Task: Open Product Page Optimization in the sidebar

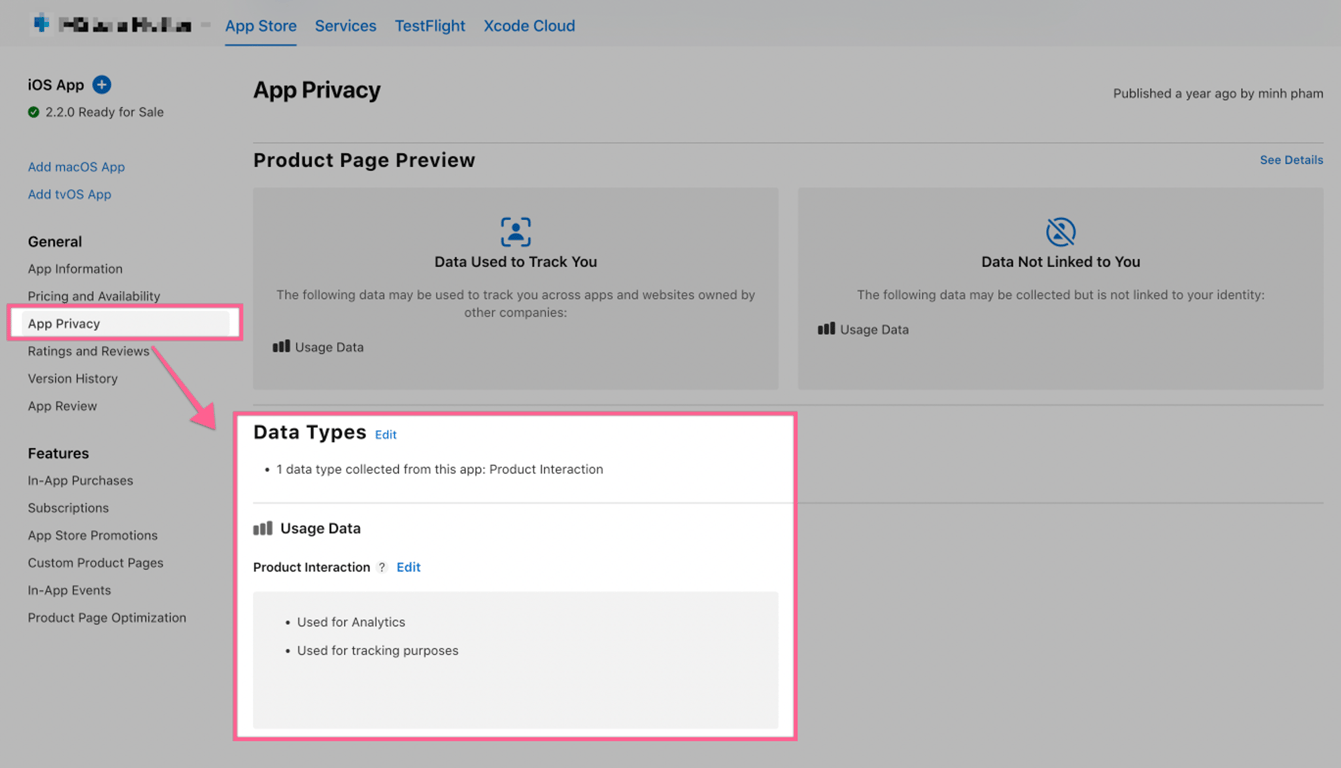Action: coord(107,617)
